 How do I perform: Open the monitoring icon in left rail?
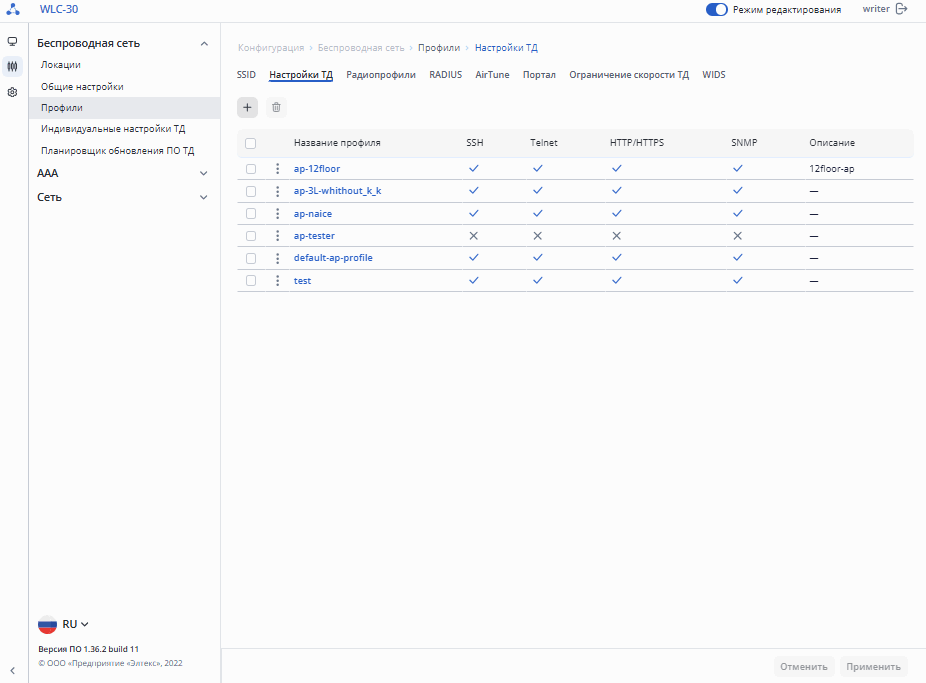click(x=12, y=42)
